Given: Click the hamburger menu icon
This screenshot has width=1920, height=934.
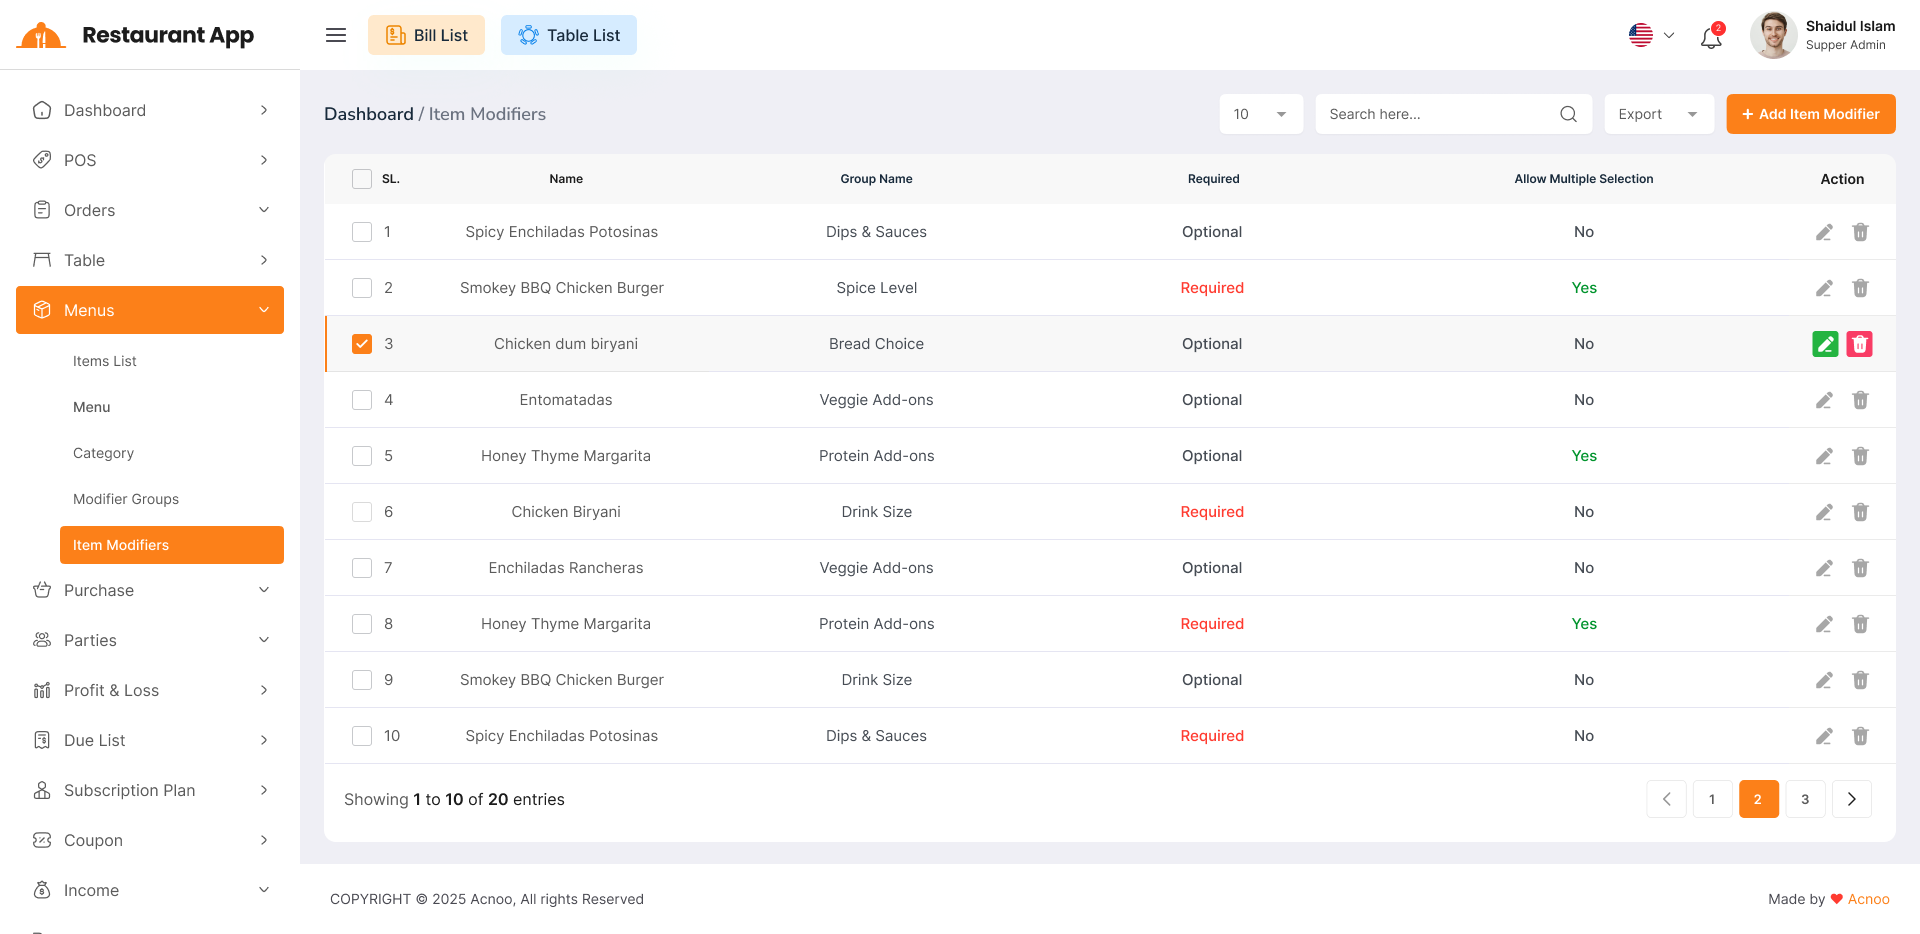Looking at the screenshot, I should (x=336, y=35).
